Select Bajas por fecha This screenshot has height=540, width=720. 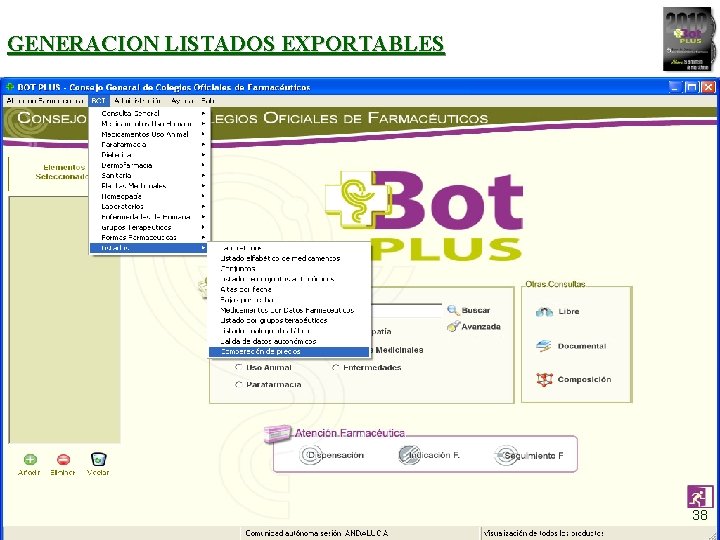pyautogui.click(x=289, y=300)
